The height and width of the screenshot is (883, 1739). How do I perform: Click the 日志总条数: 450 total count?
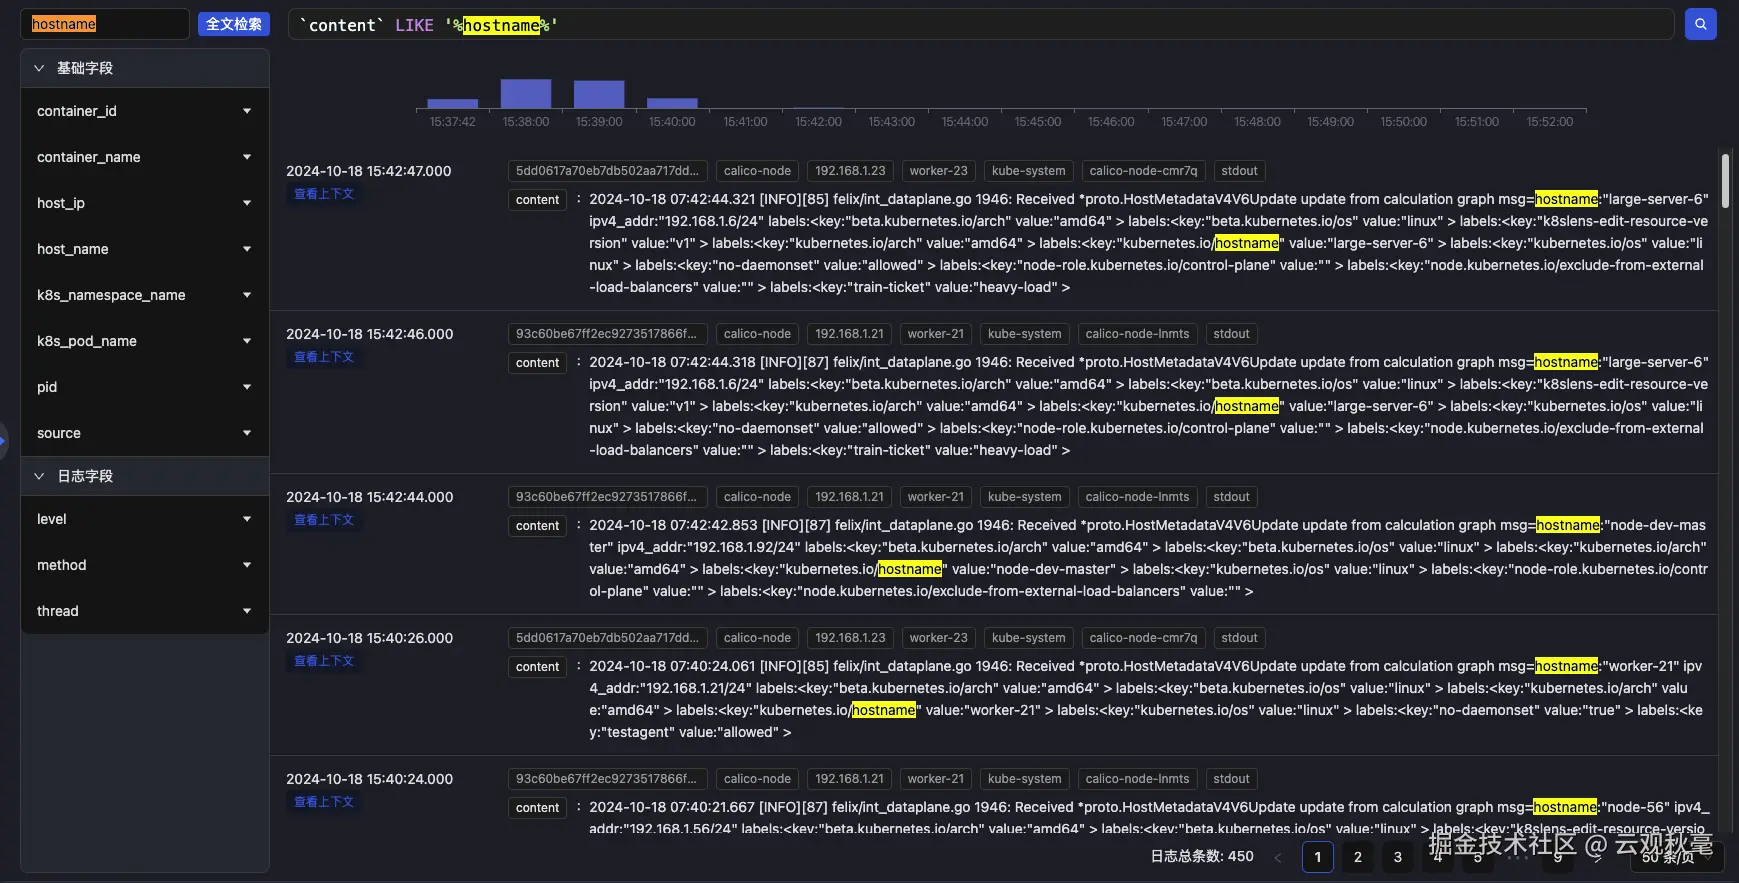pyautogui.click(x=1202, y=856)
